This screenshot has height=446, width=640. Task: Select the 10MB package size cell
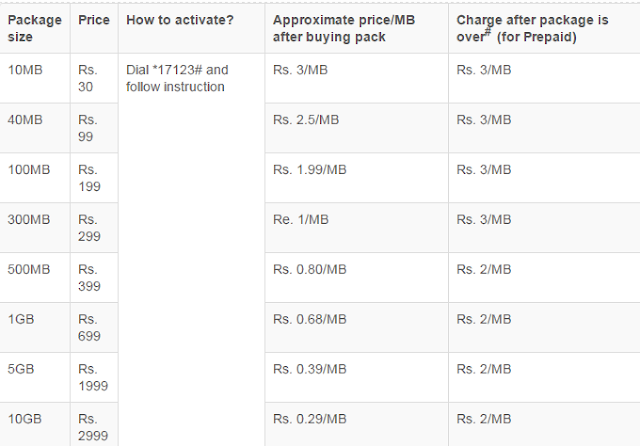point(25,70)
